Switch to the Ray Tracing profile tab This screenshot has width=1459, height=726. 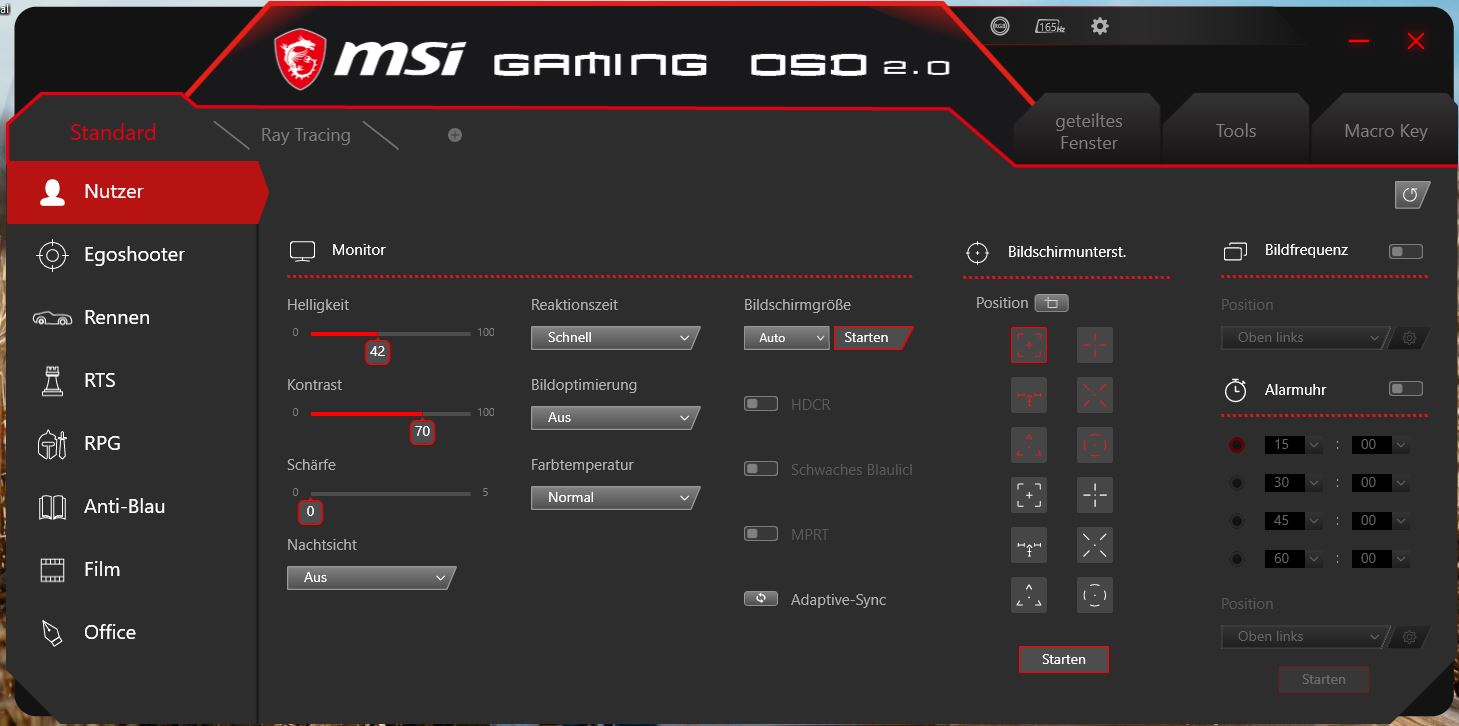(305, 135)
